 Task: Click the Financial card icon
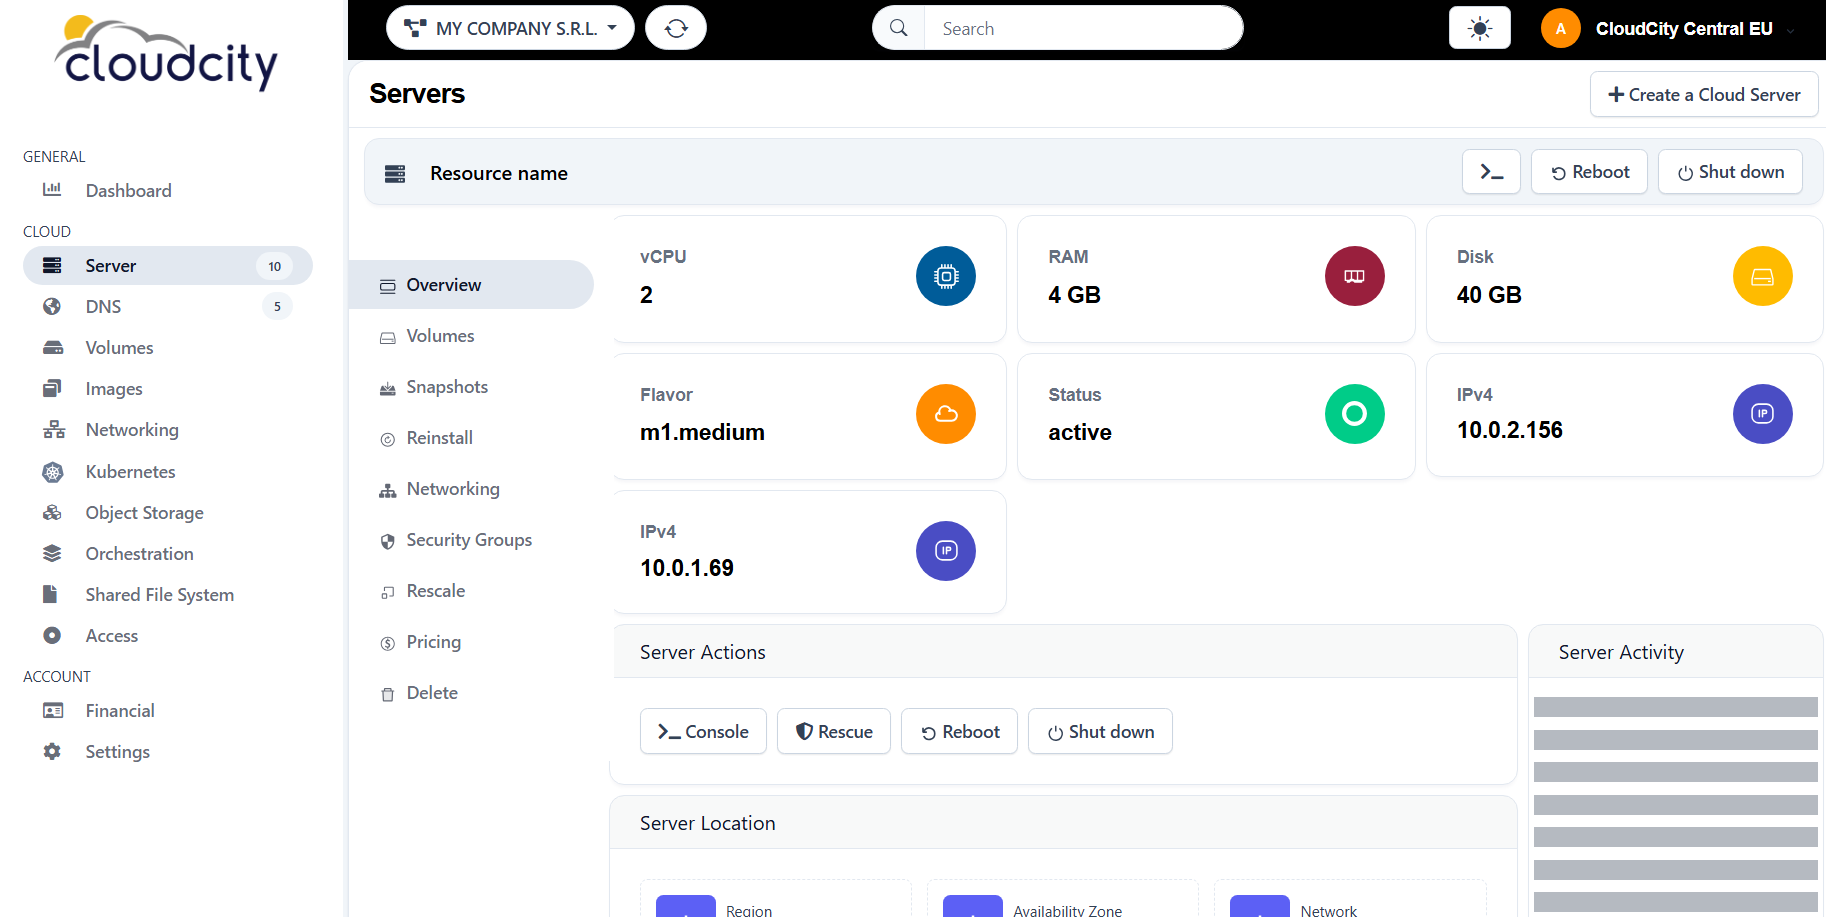[53, 710]
